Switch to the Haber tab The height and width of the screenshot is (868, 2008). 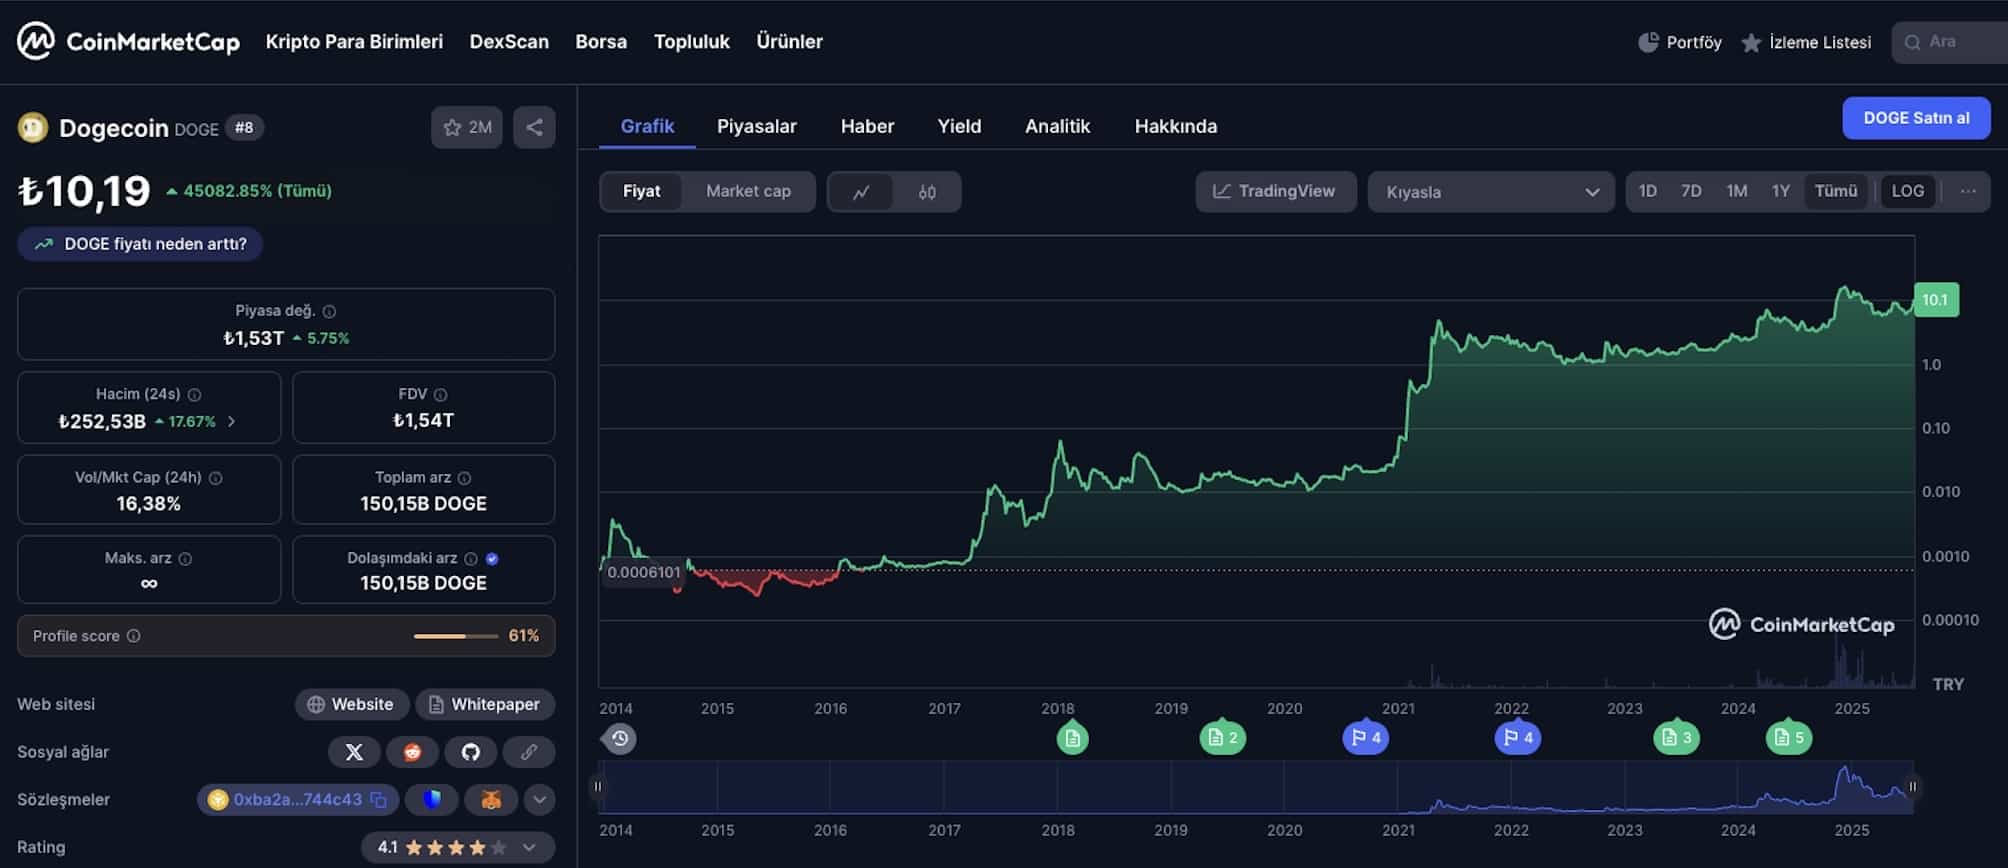tap(867, 127)
